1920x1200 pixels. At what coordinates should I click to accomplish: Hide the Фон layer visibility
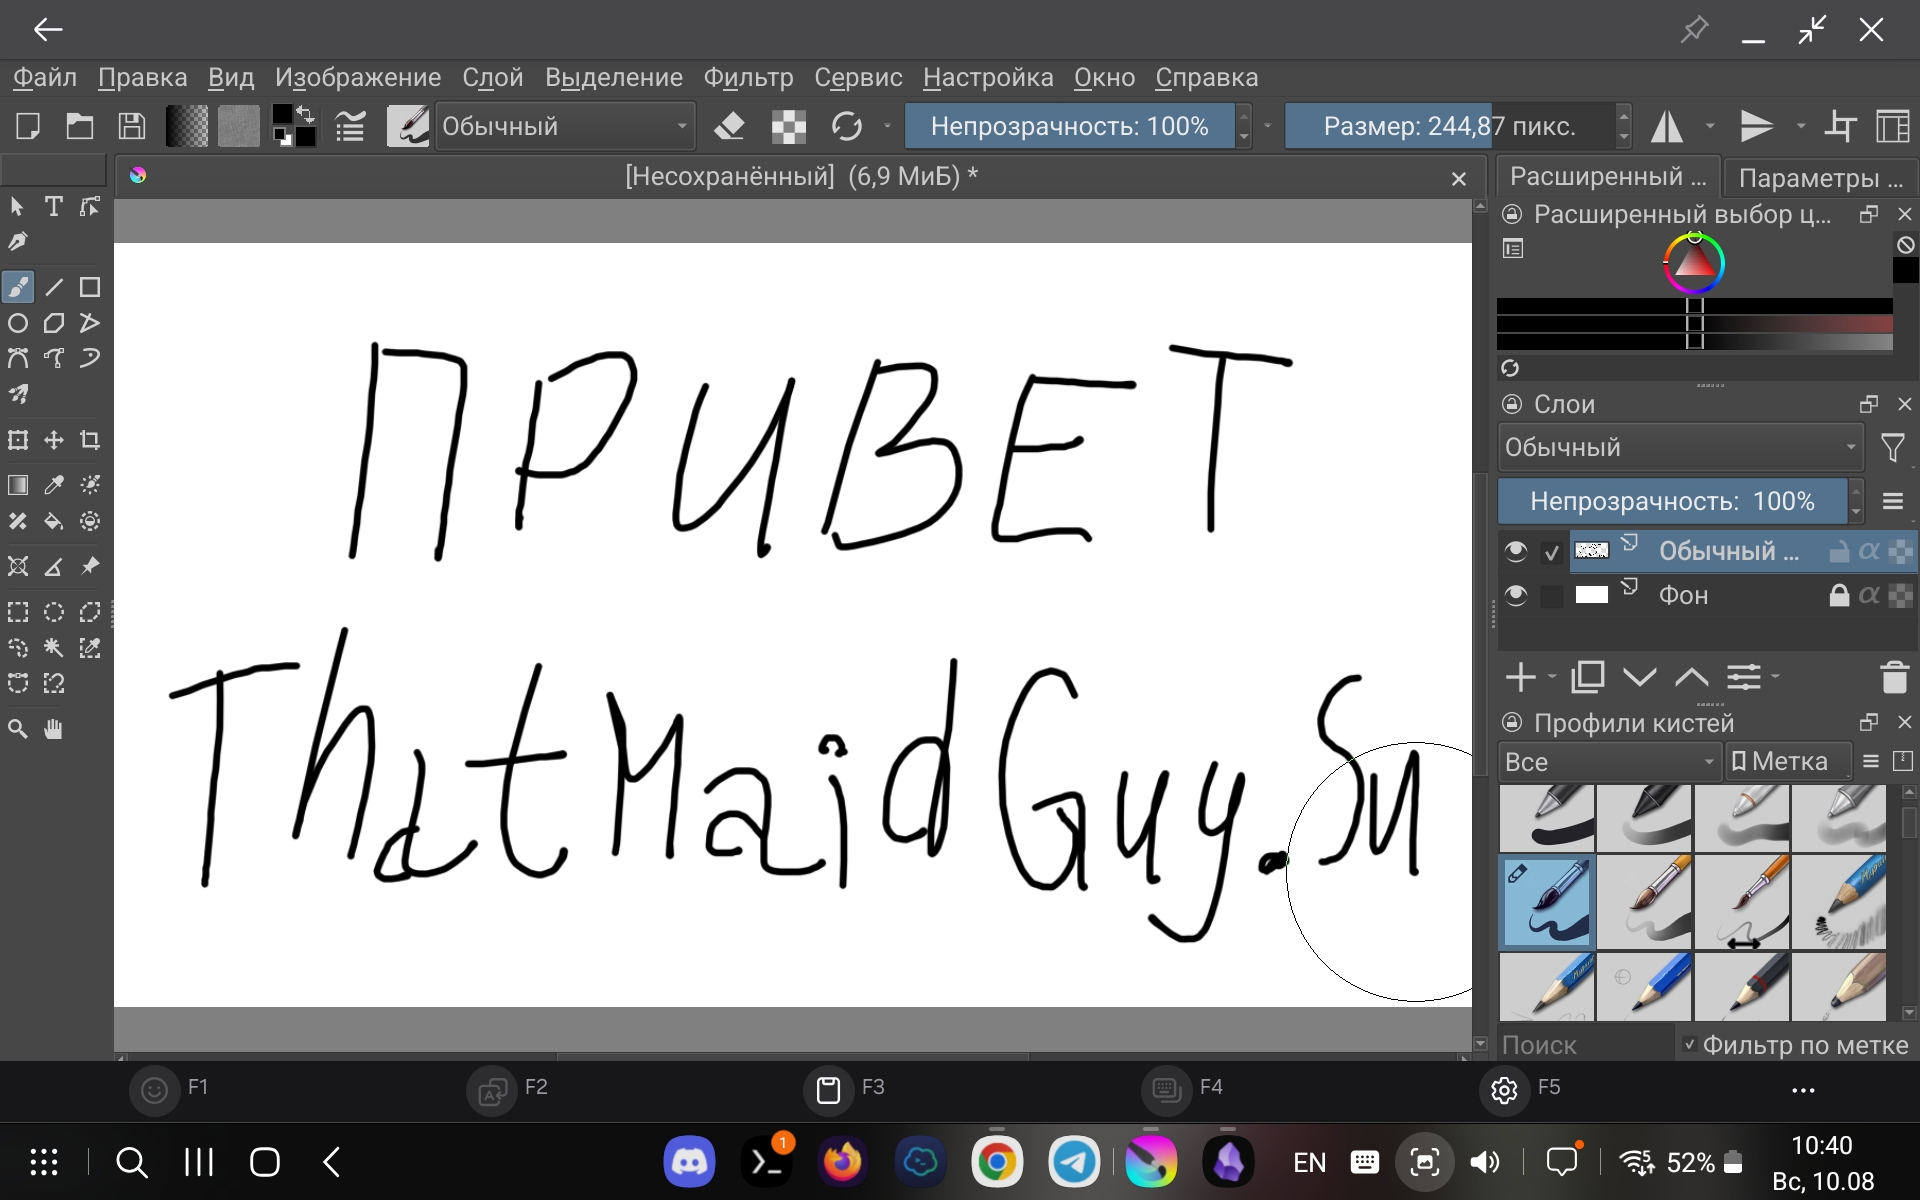[x=1516, y=595]
